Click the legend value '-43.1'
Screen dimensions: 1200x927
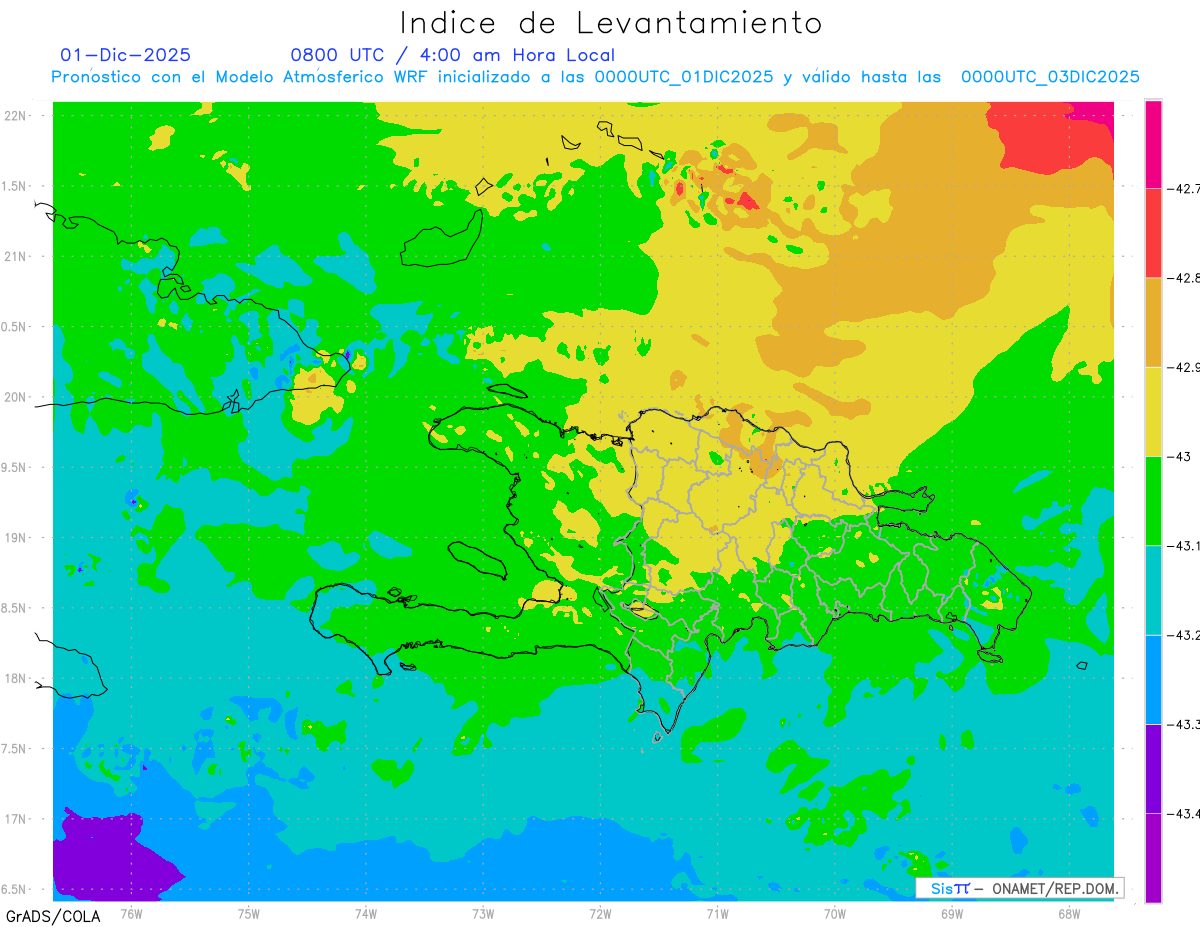click(1184, 546)
